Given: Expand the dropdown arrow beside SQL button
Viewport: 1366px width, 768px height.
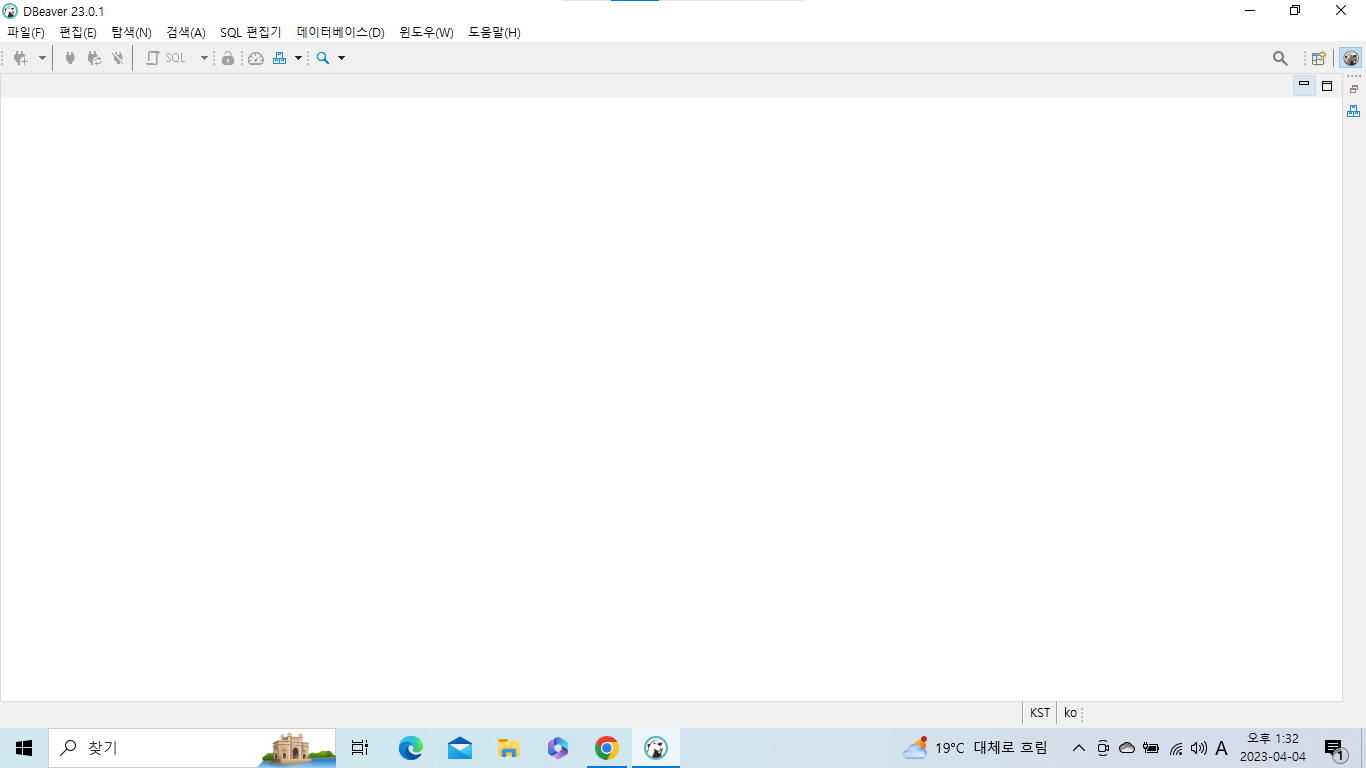Looking at the screenshot, I should tap(204, 58).
